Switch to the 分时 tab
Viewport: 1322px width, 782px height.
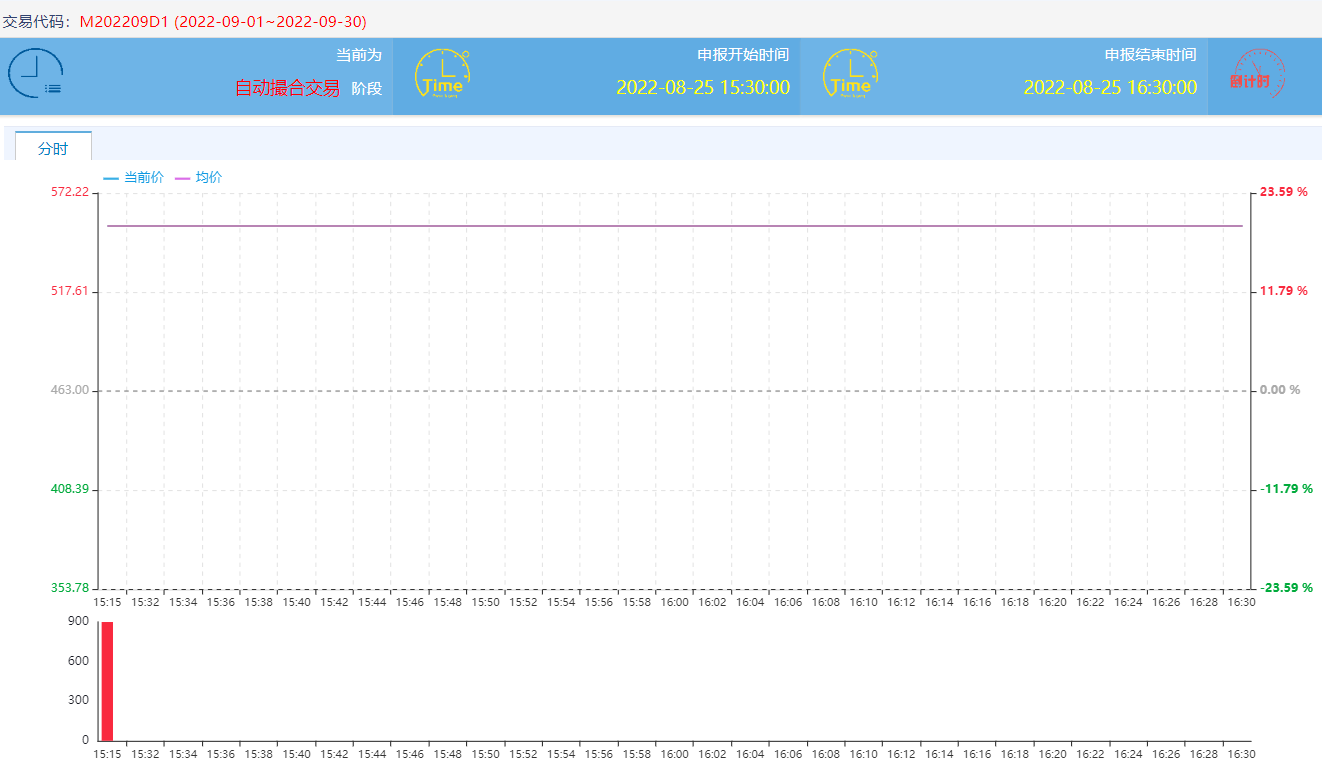[53, 148]
